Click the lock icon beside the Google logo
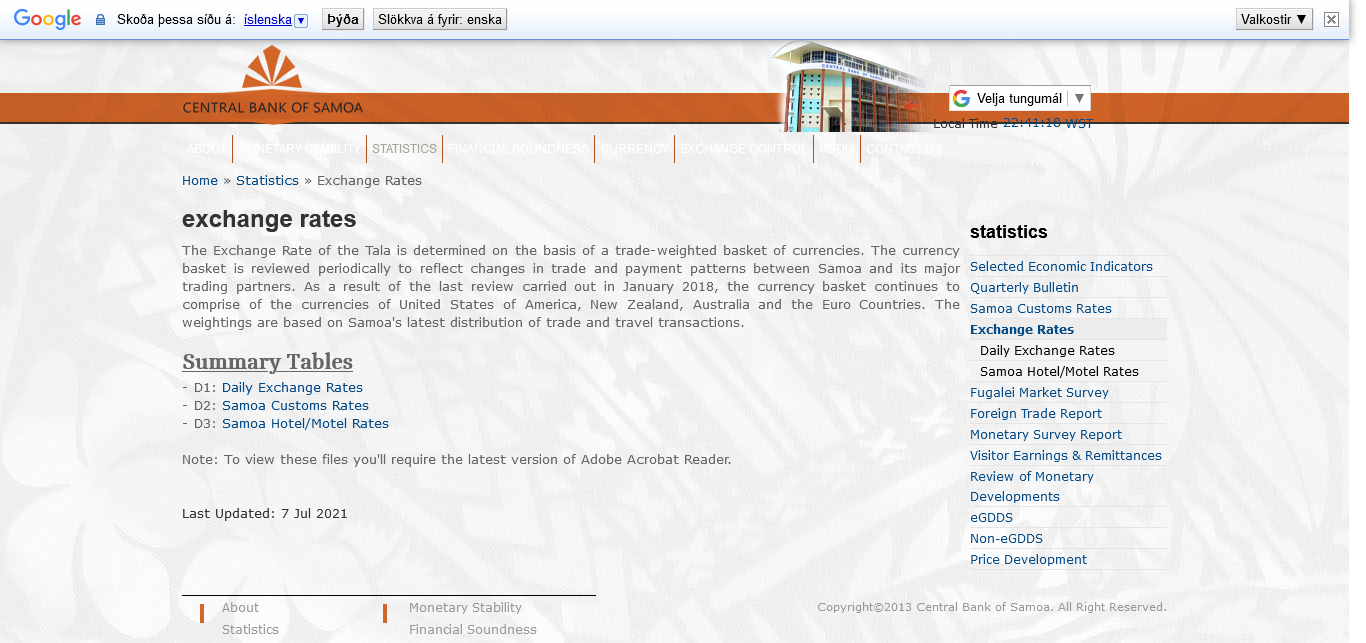The height and width of the screenshot is (643, 1366). click(x=100, y=20)
